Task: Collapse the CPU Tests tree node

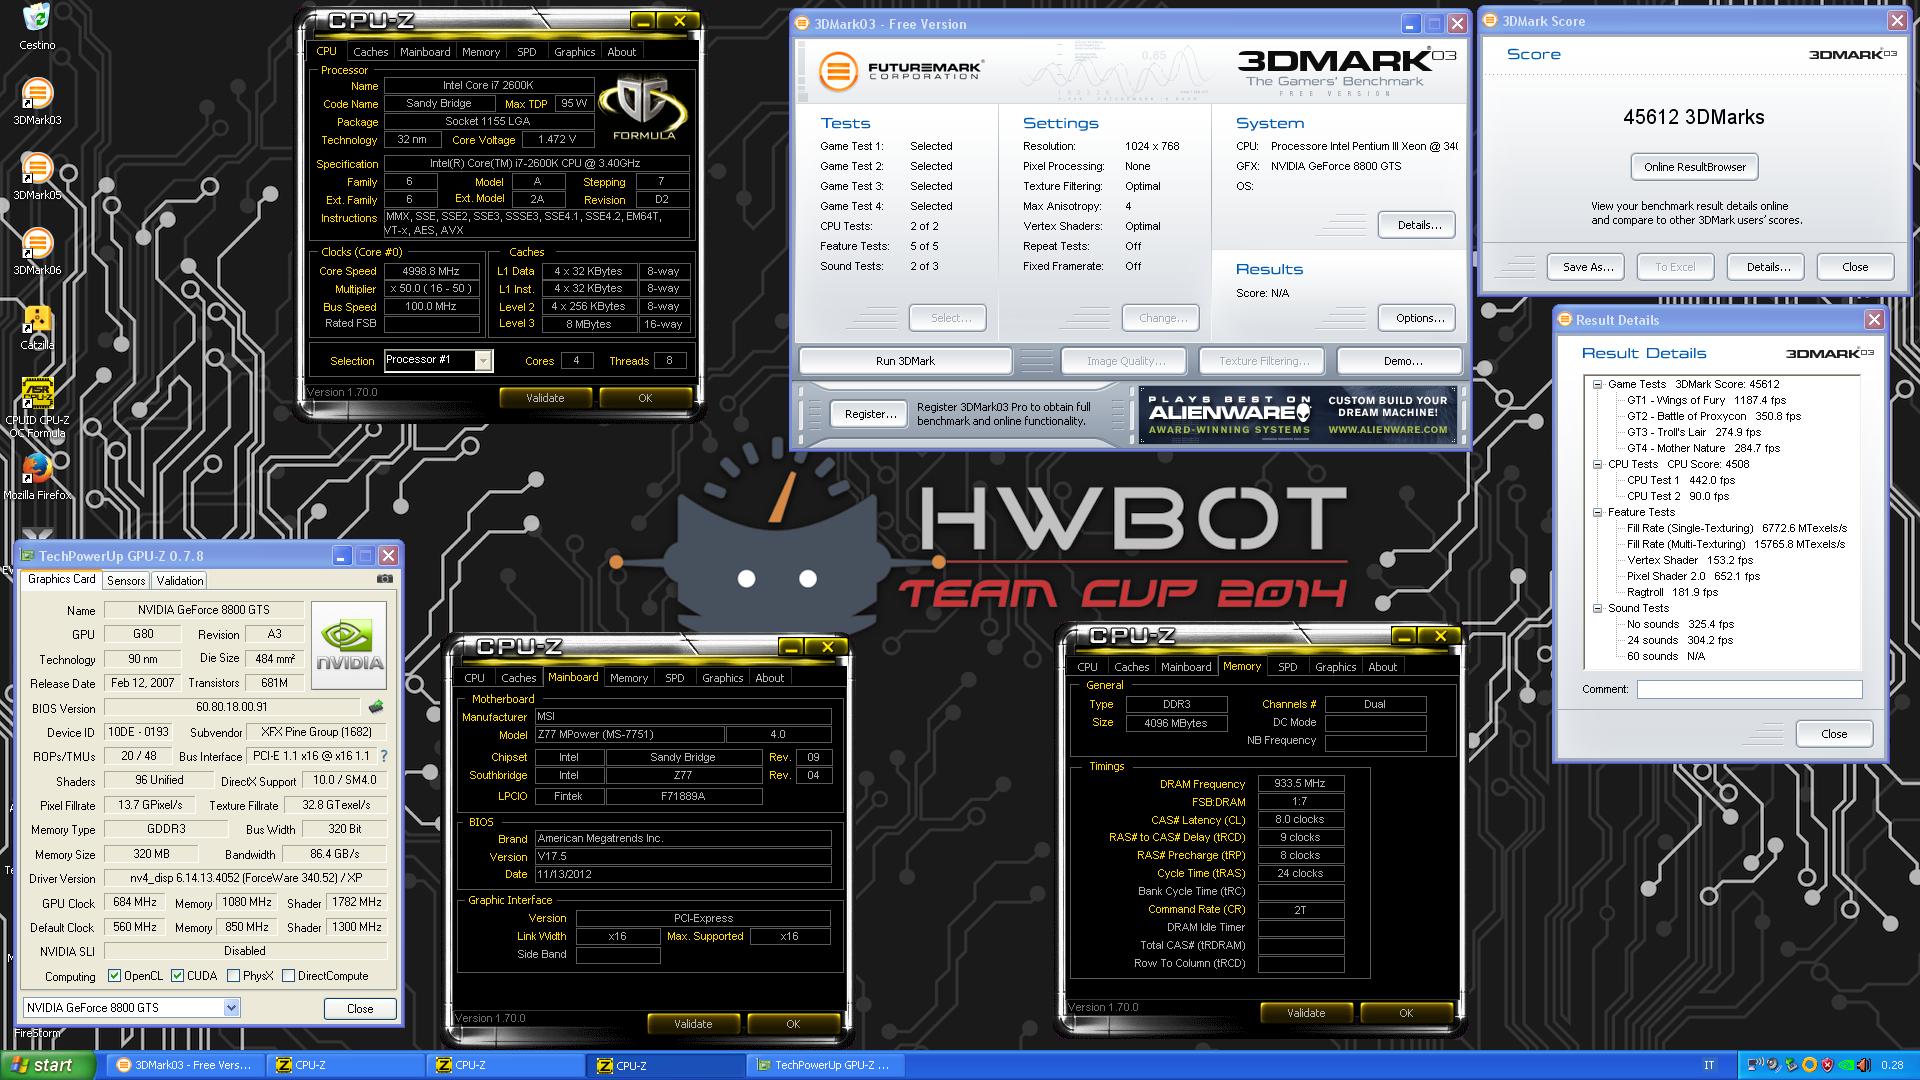Action: (1598, 464)
